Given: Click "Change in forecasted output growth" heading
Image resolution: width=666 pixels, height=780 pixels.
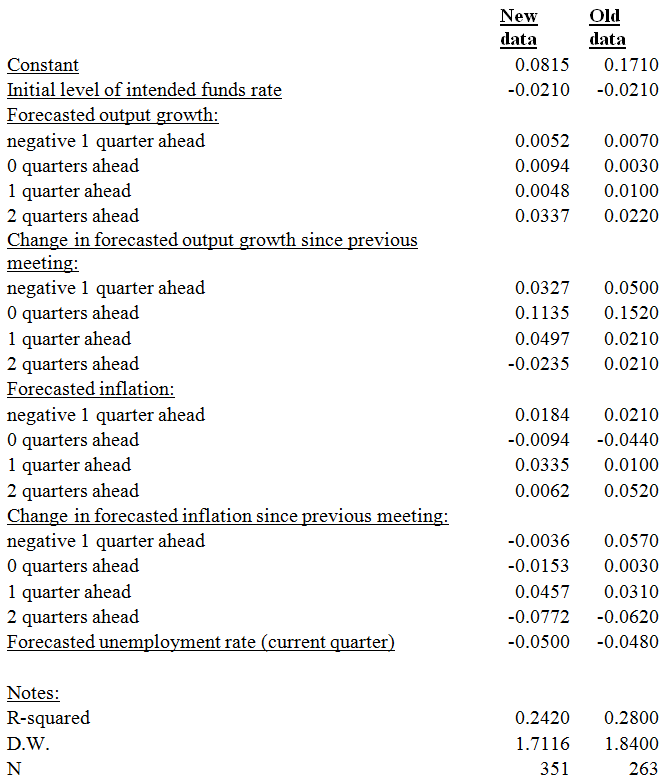Looking at the screenshot, I should 212,241.
